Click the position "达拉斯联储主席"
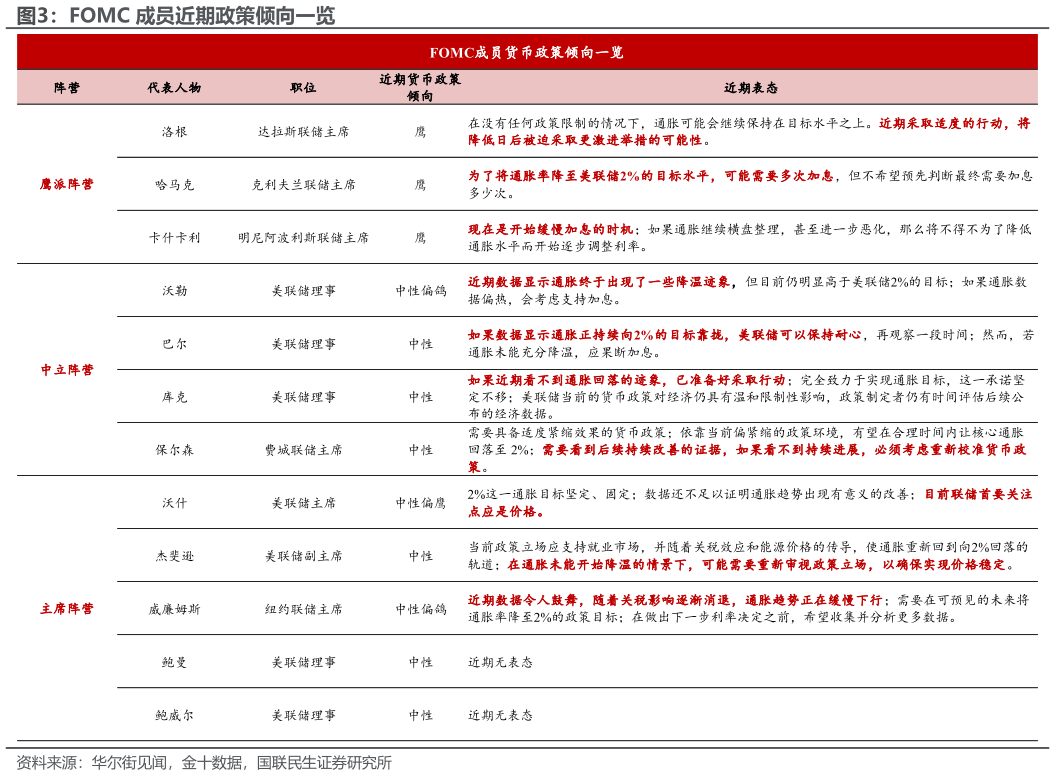 [303, 131]
